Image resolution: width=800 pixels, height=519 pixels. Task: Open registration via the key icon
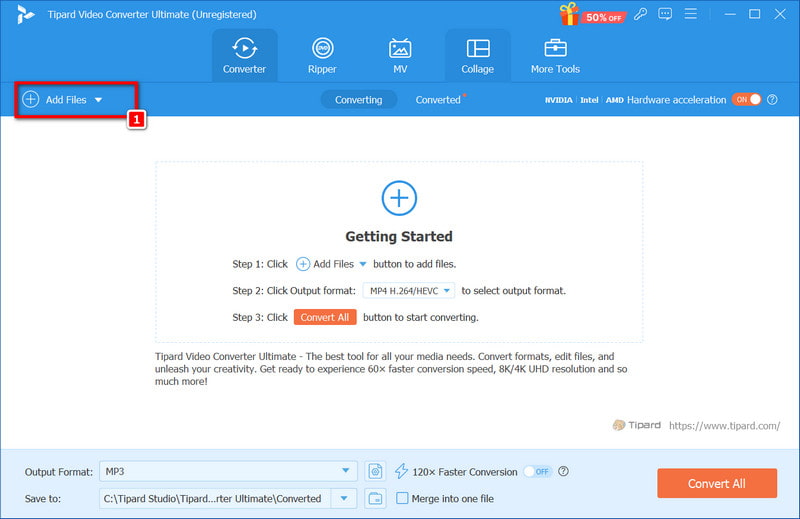640,14
